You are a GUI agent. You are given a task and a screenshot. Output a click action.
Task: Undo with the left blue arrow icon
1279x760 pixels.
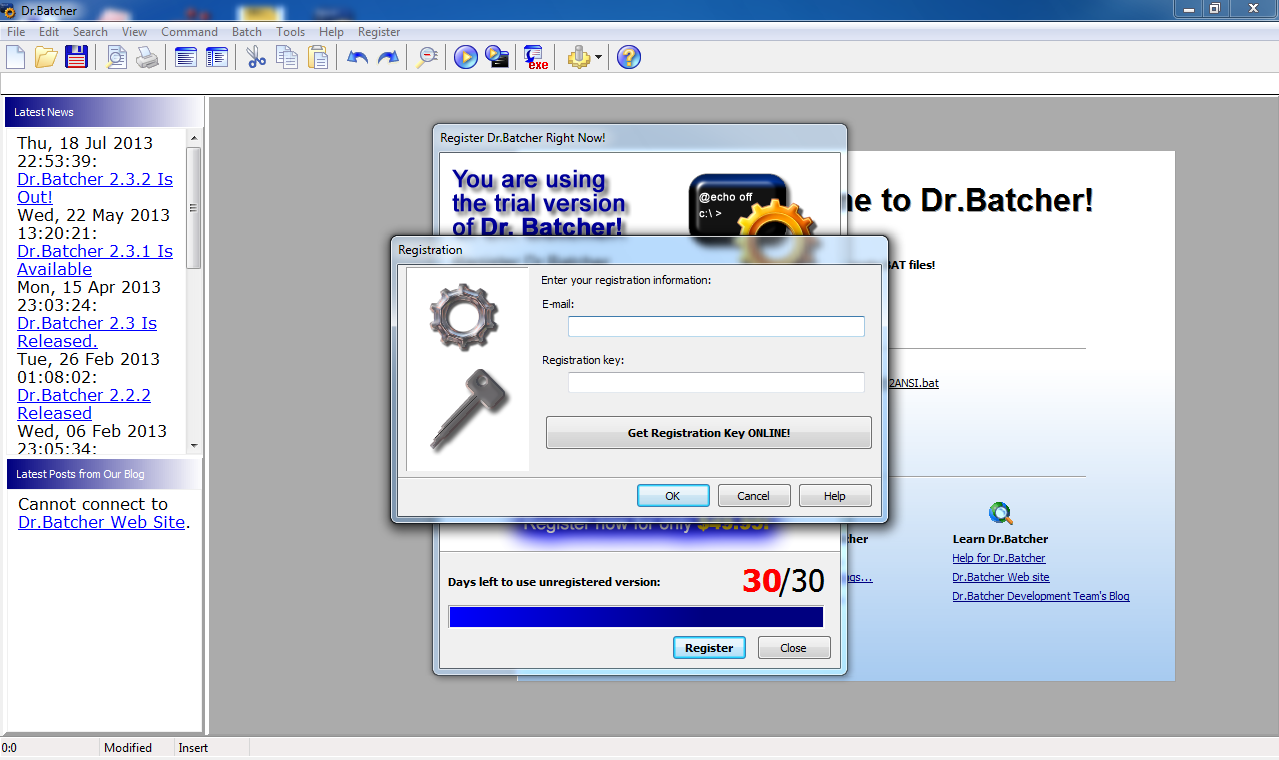[x=357, y=57]
